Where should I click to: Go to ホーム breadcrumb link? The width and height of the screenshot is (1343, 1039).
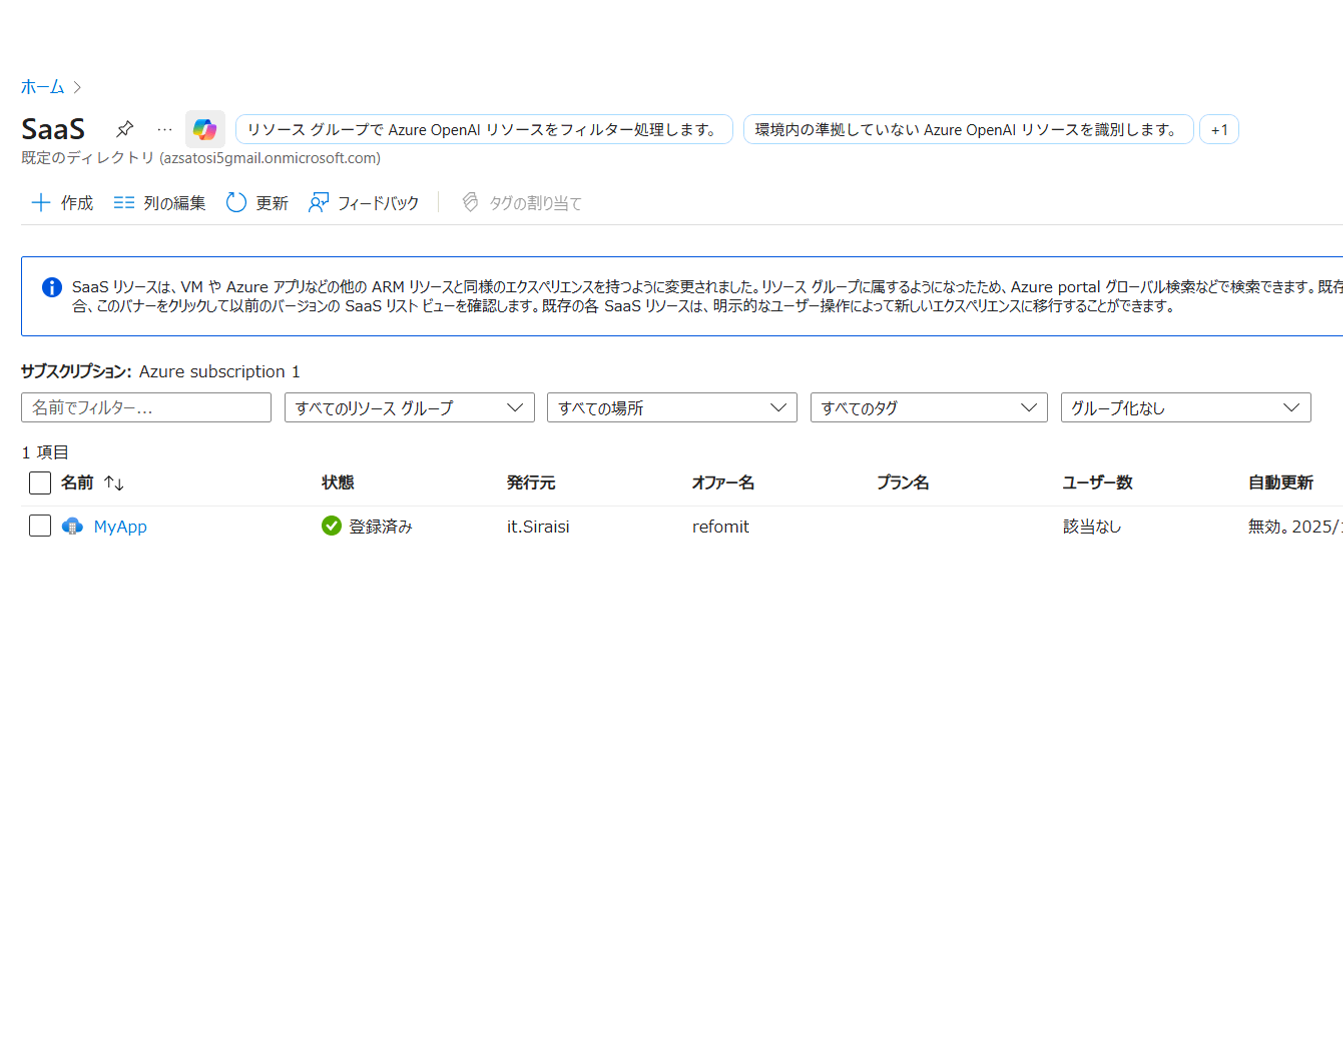tap(43, 87)
